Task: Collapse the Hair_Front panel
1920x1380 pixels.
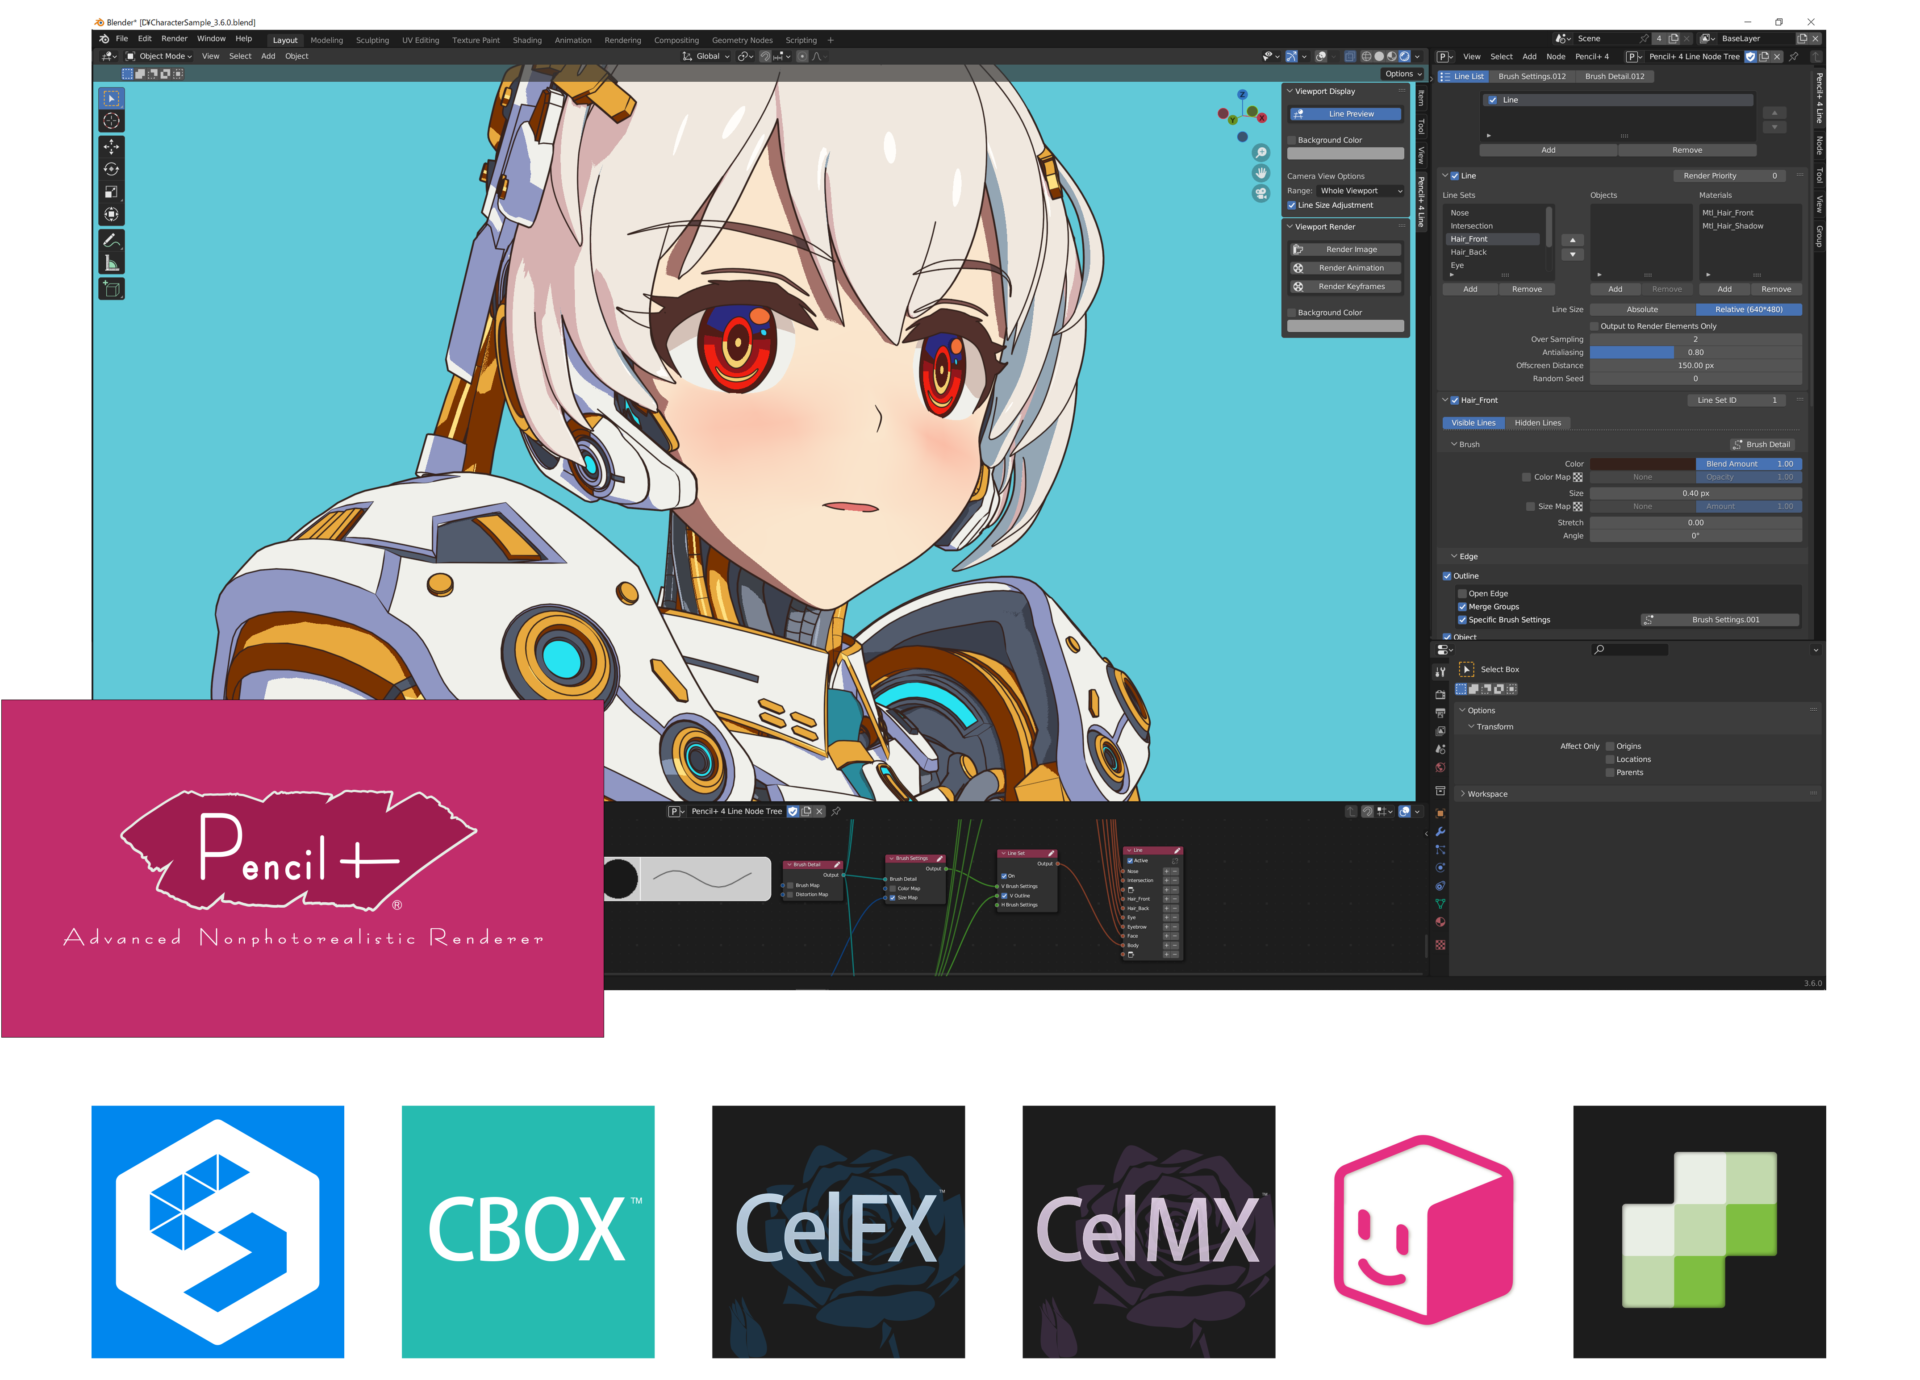Action: (x=1445, y=400)
